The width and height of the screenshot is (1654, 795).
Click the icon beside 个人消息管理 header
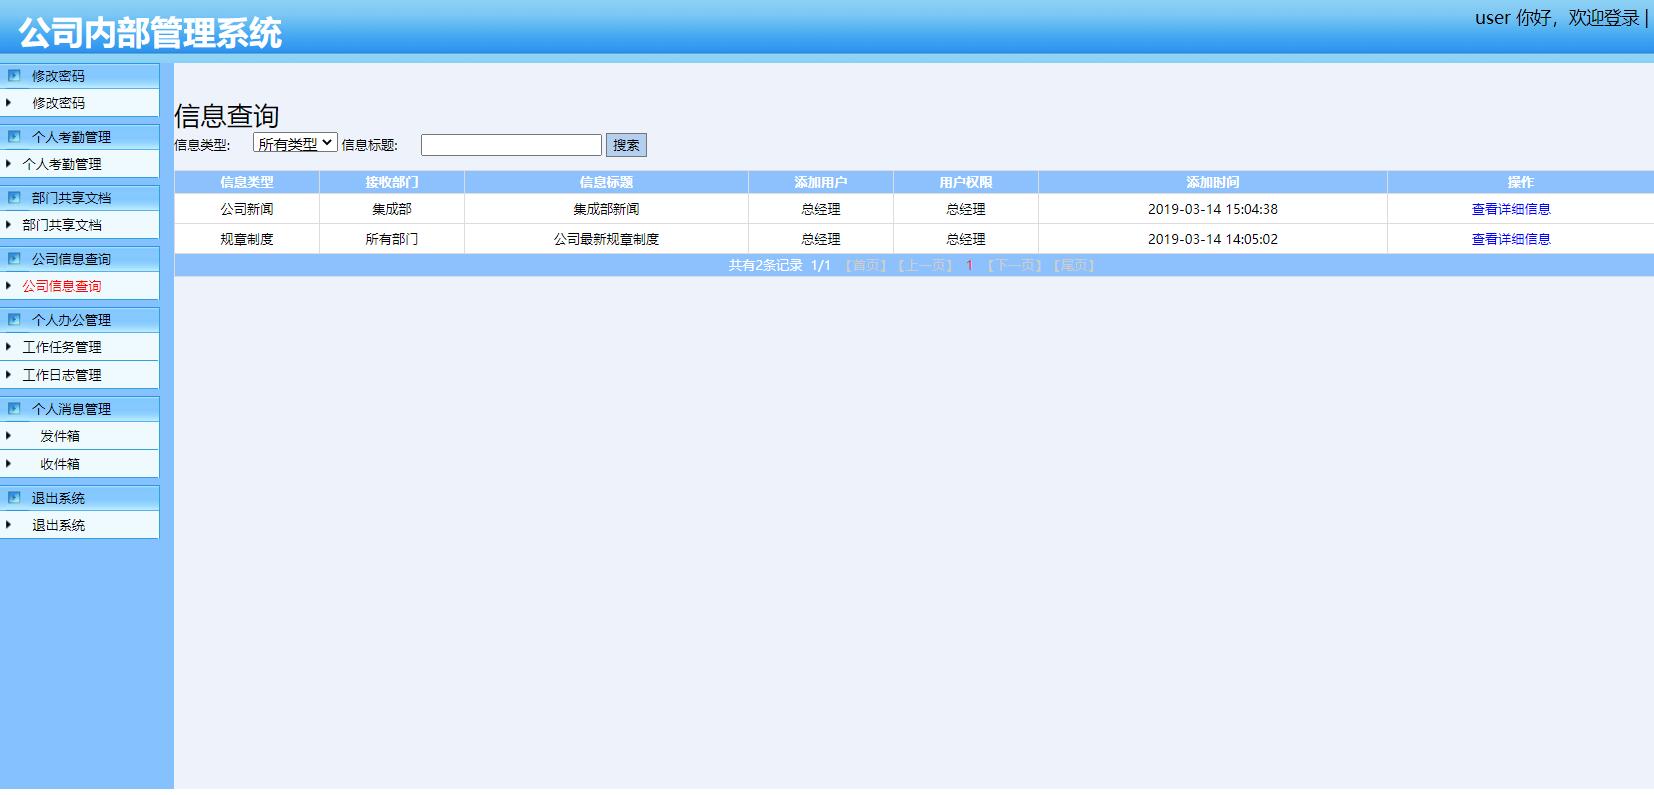[x=14, y=408]
